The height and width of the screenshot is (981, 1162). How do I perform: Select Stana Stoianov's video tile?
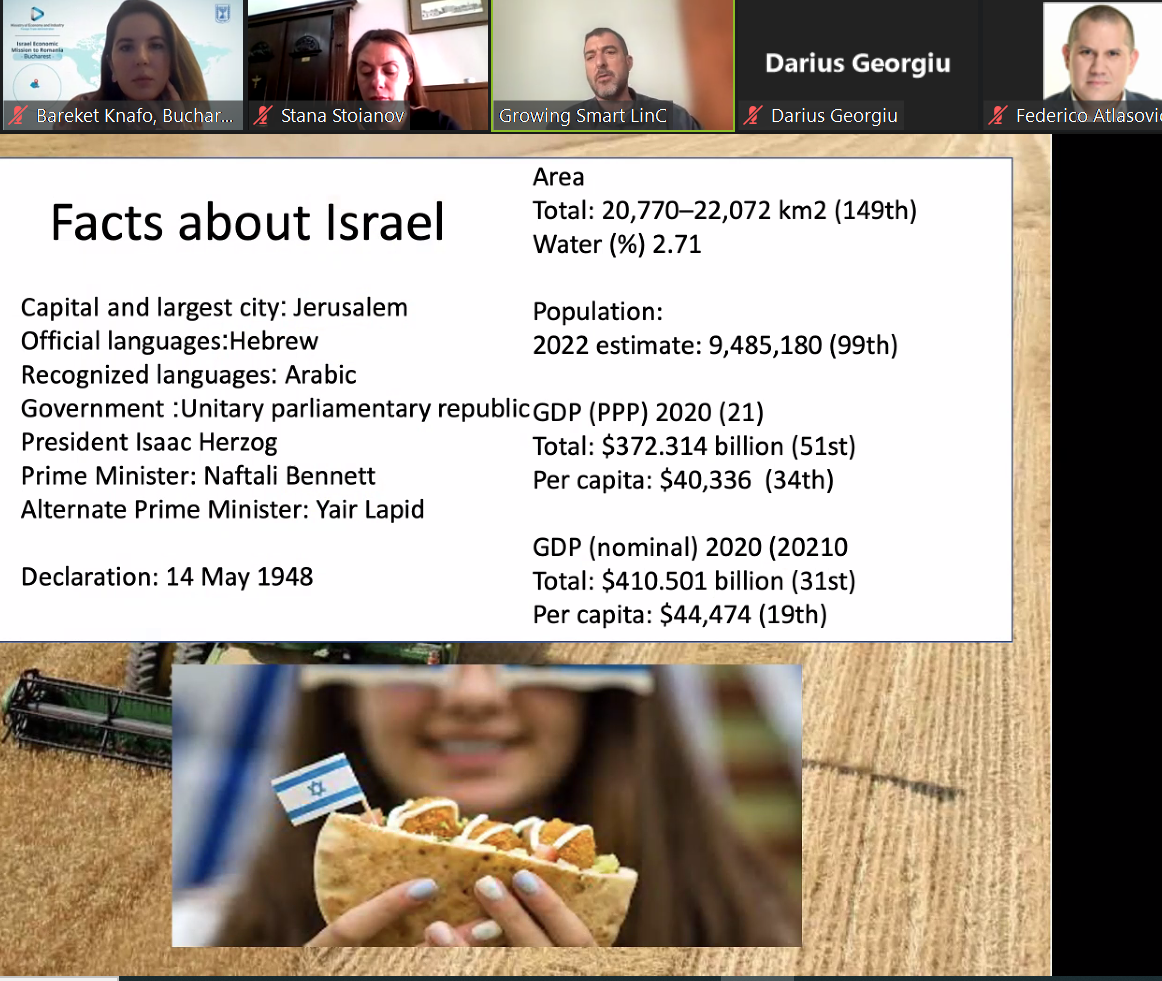[368, 55]
